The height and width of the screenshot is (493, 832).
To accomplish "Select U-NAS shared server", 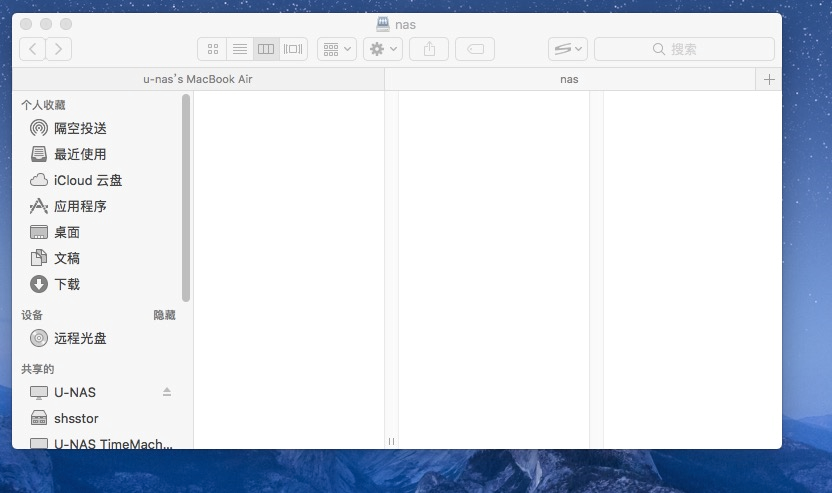I will point(75,392).
